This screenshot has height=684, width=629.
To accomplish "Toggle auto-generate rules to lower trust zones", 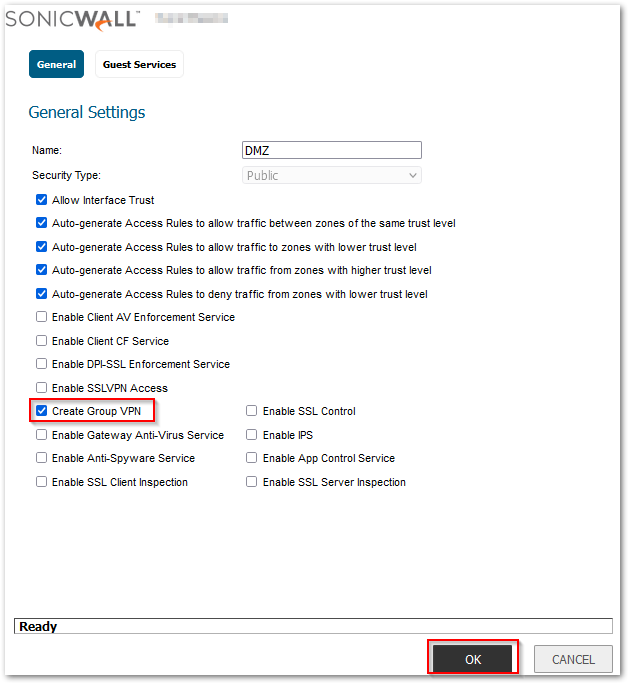I will (x=42, y=247).
